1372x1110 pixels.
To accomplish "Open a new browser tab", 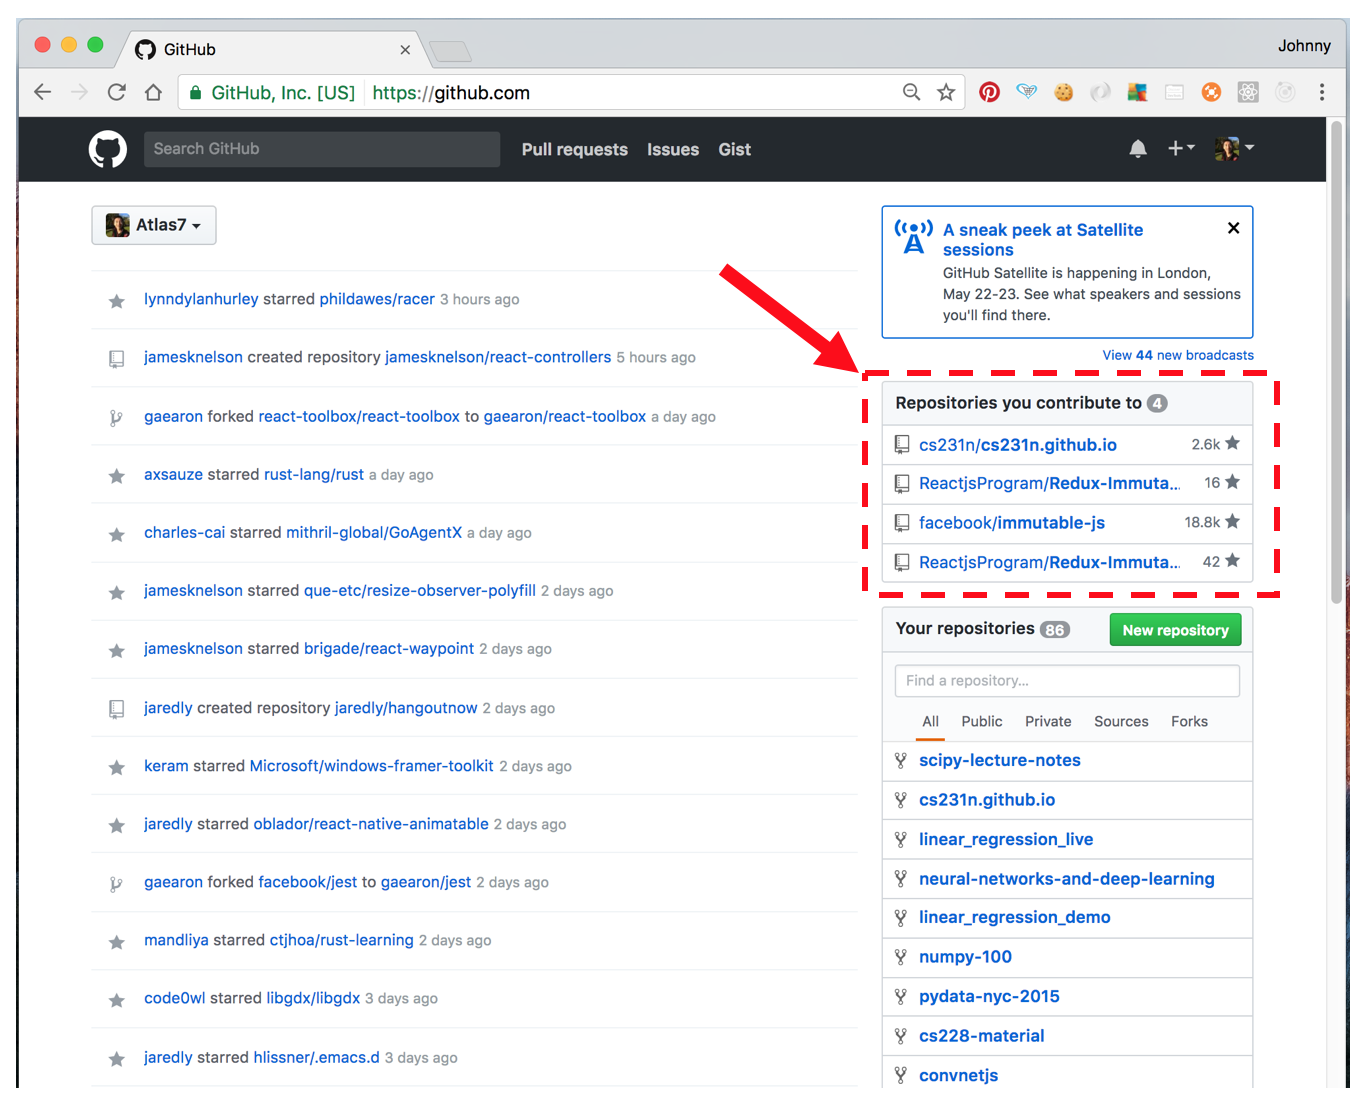I will pos(449,50).
